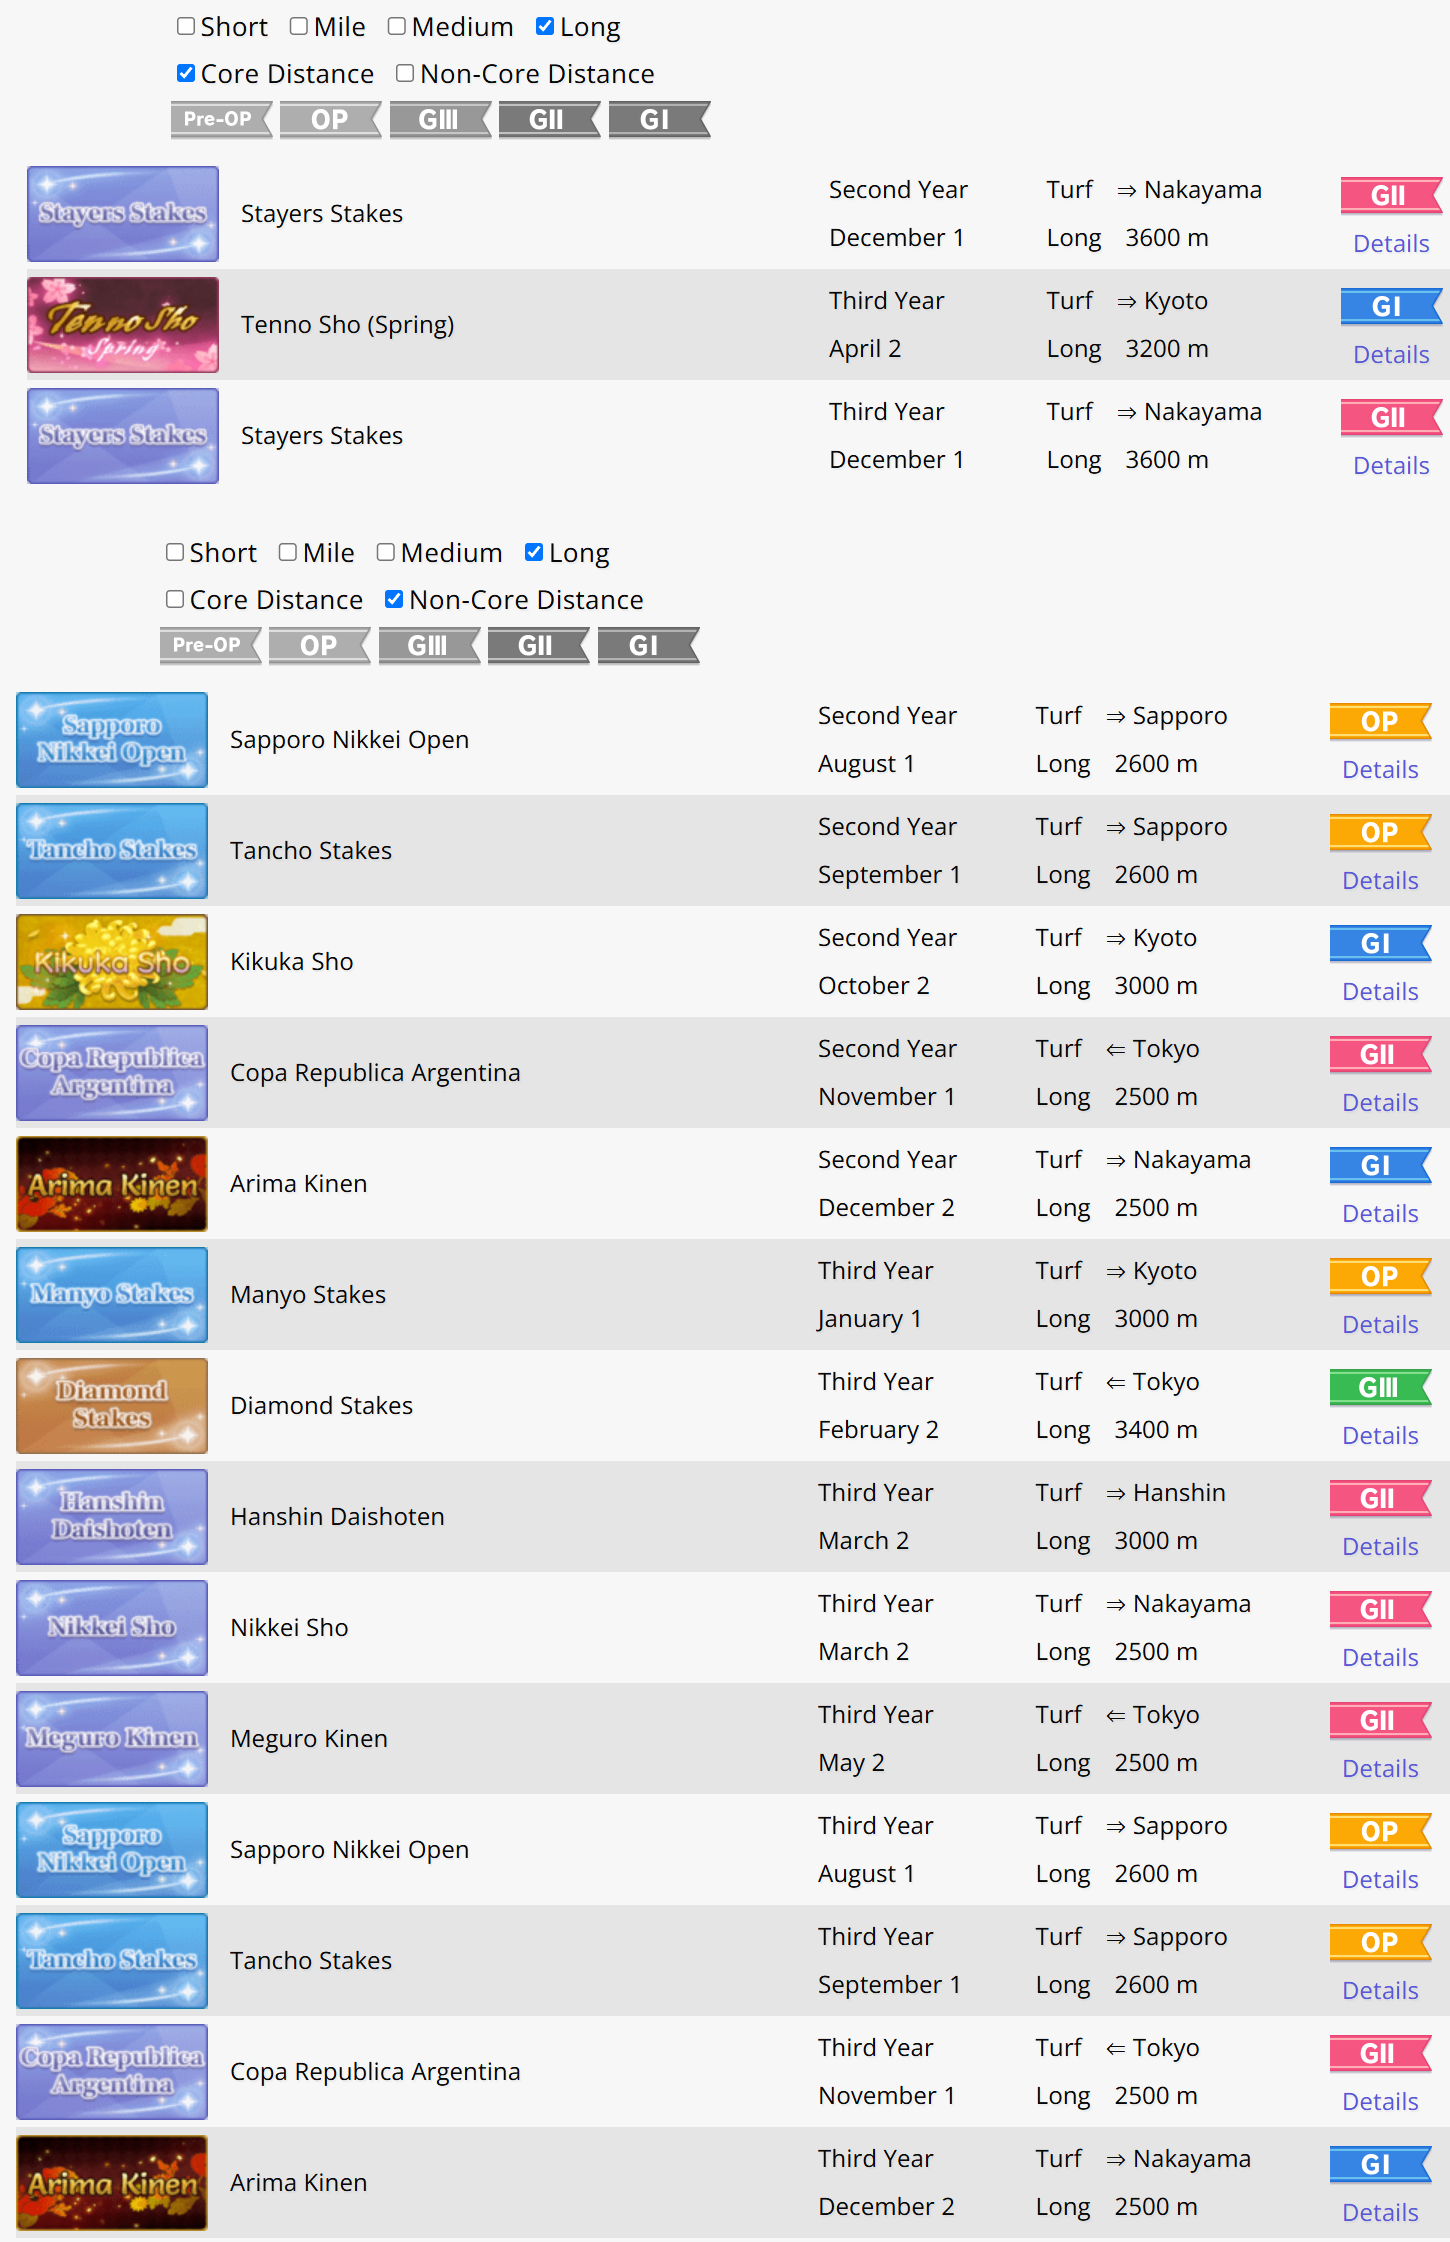Viewport: 1450px width, 2242px height.
Task: Select the Meguro Kinen race name
Action: click(x=309, y=1739)
